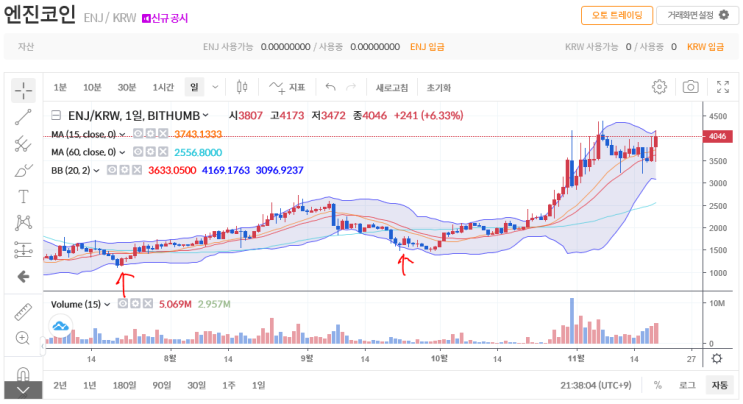This screenshot has height=404, width=743.
Task: Select the brush drawing tool
Action: point(23,171)
